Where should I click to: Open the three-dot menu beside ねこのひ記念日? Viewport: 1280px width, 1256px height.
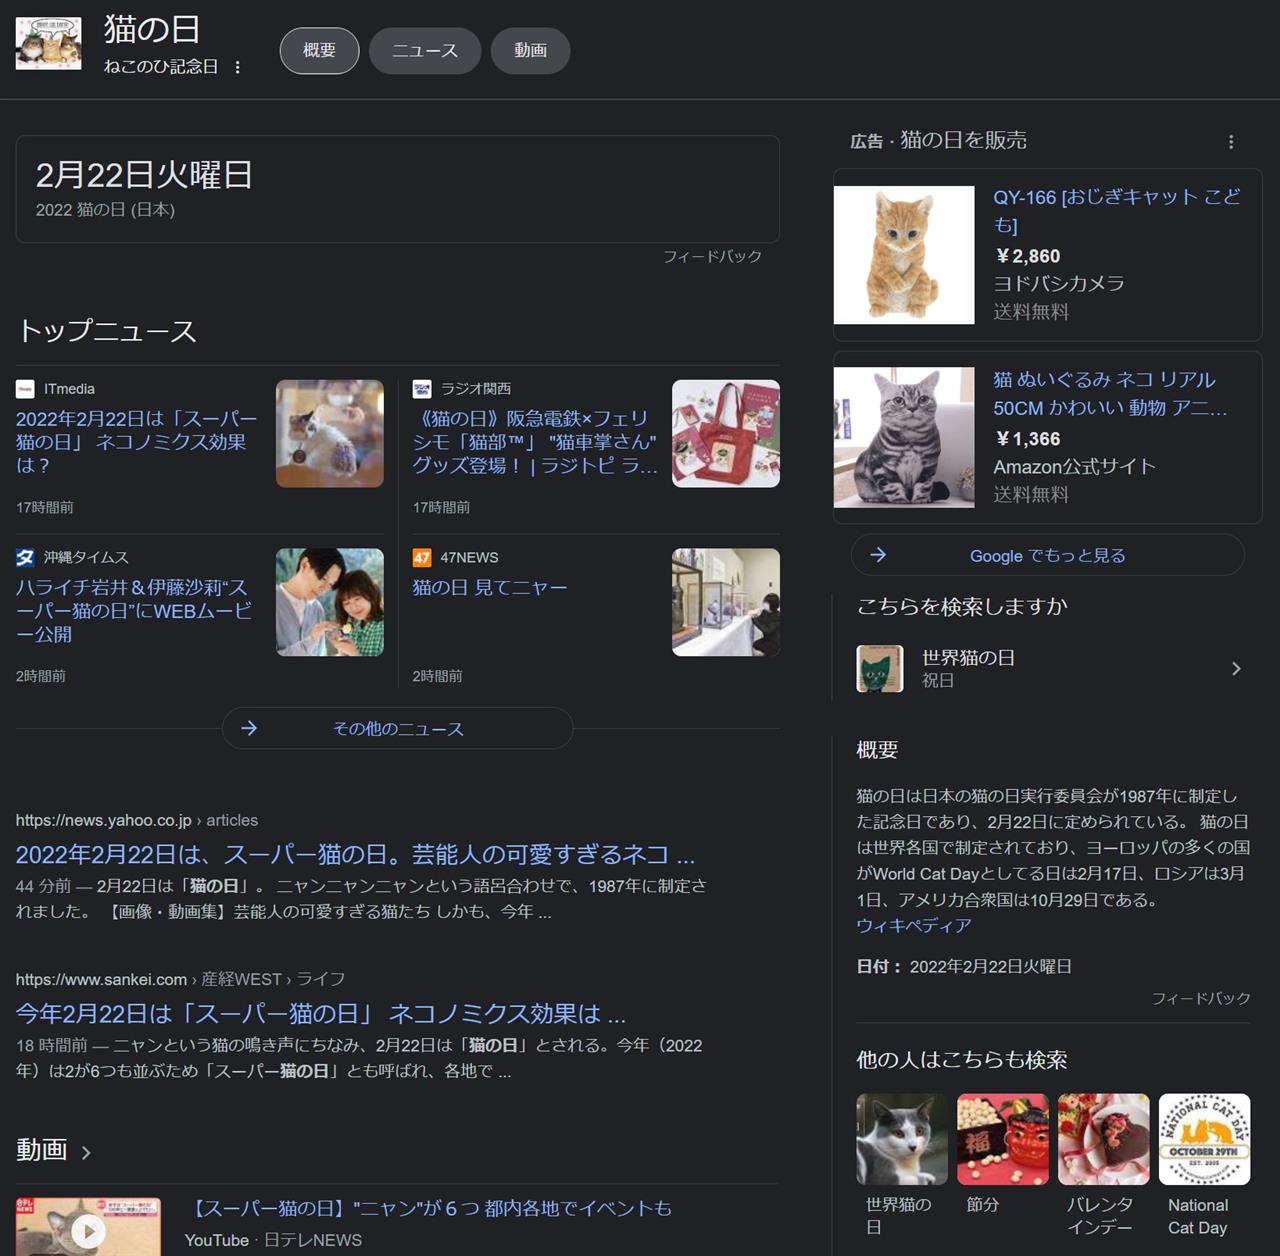pyautogui.click(x=237, y=67)
